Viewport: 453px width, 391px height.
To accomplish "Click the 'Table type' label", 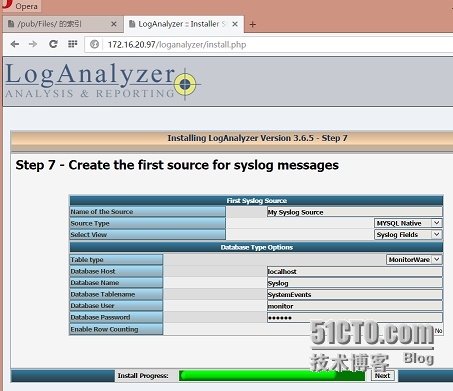I will (87, 260).
